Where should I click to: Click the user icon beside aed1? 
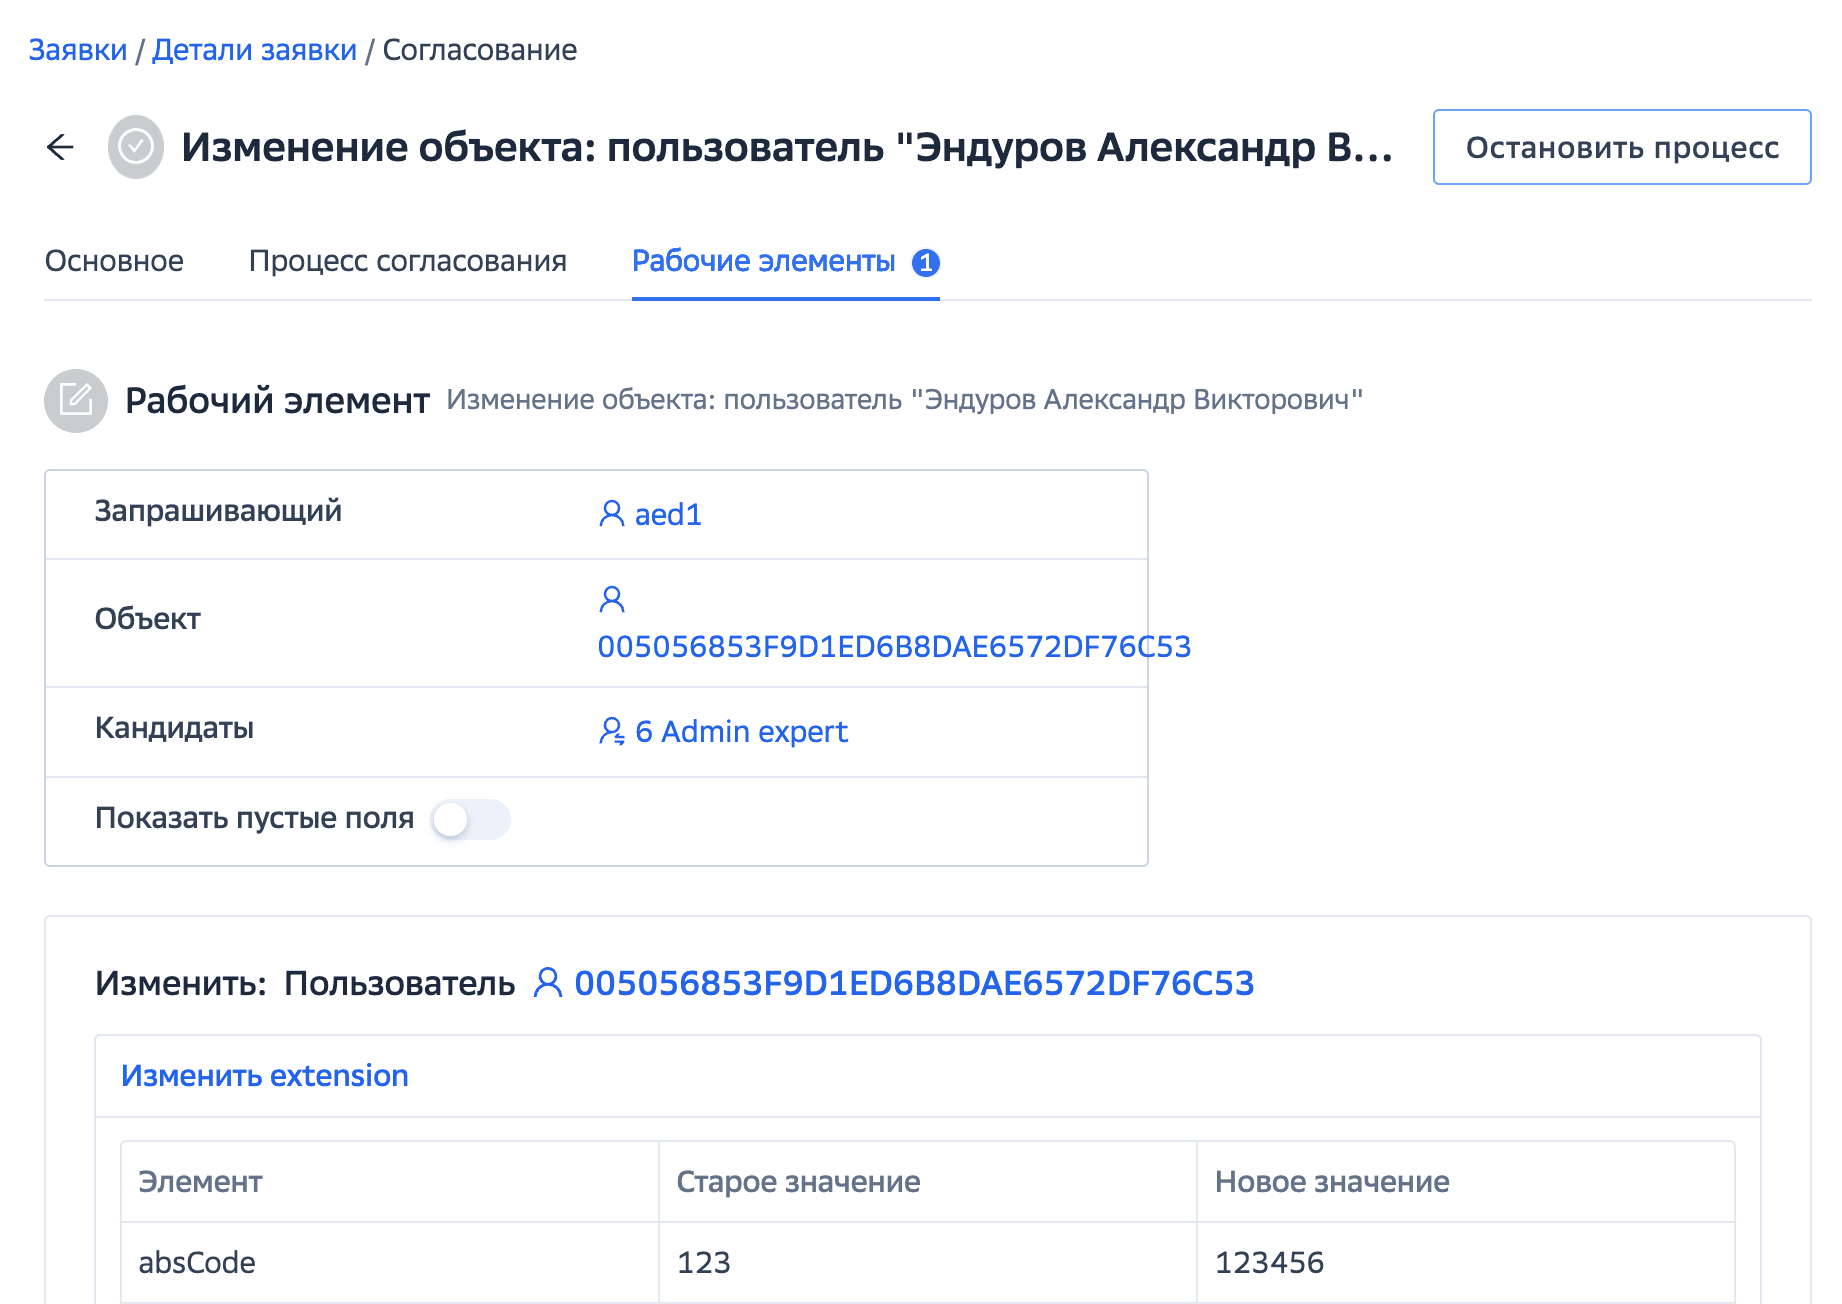[611, 514]
